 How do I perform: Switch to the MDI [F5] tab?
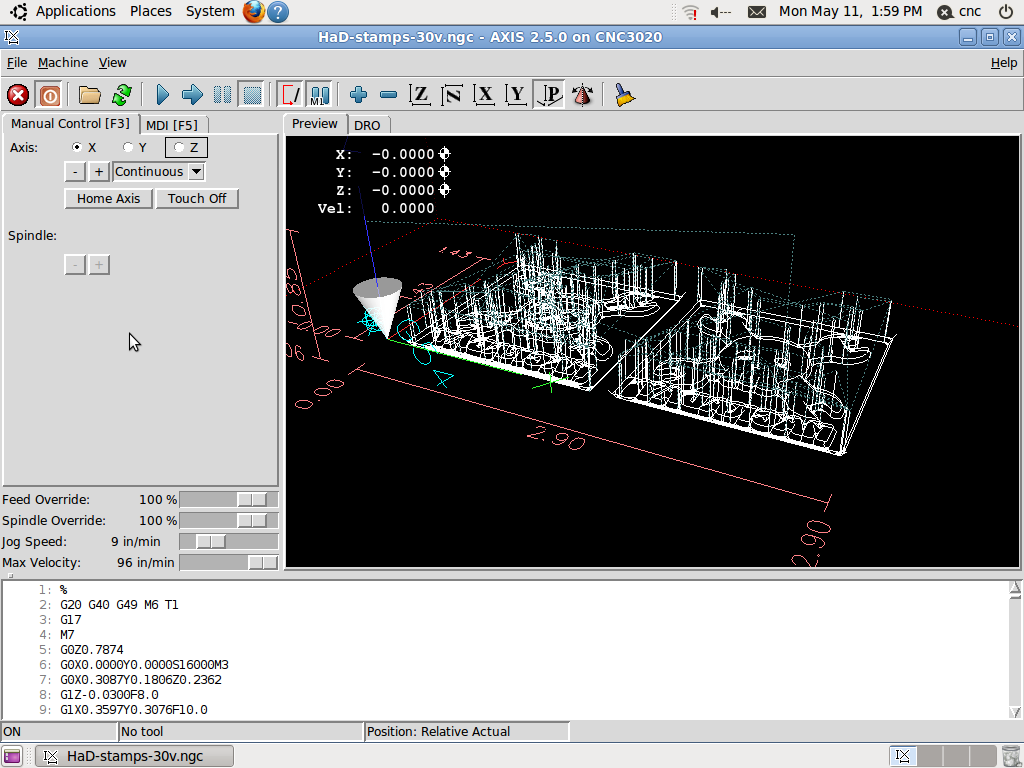point(171,125)
